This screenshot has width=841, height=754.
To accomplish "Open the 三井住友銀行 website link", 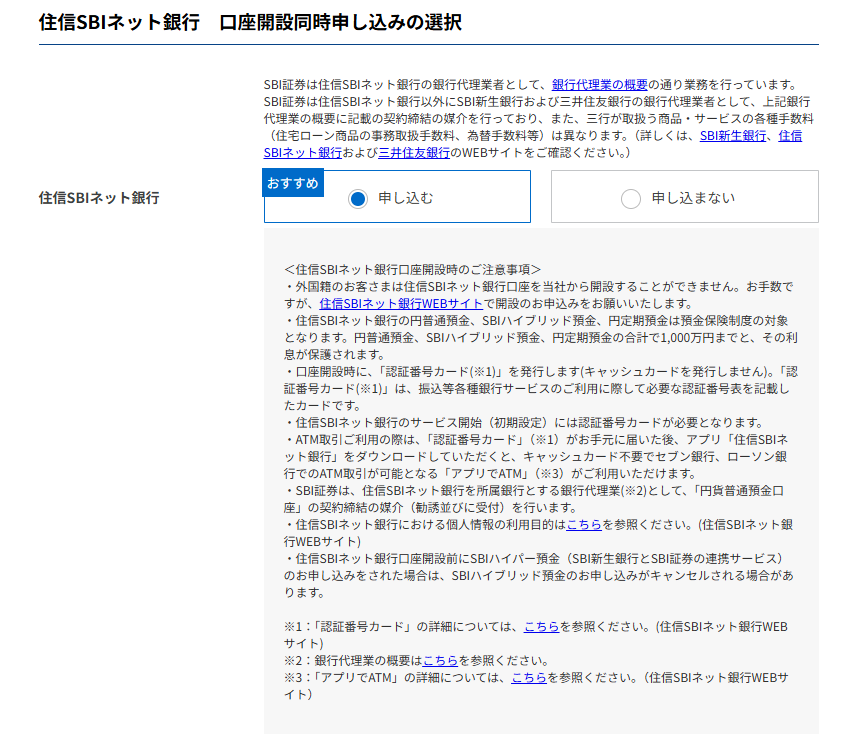I will [414, 152].
